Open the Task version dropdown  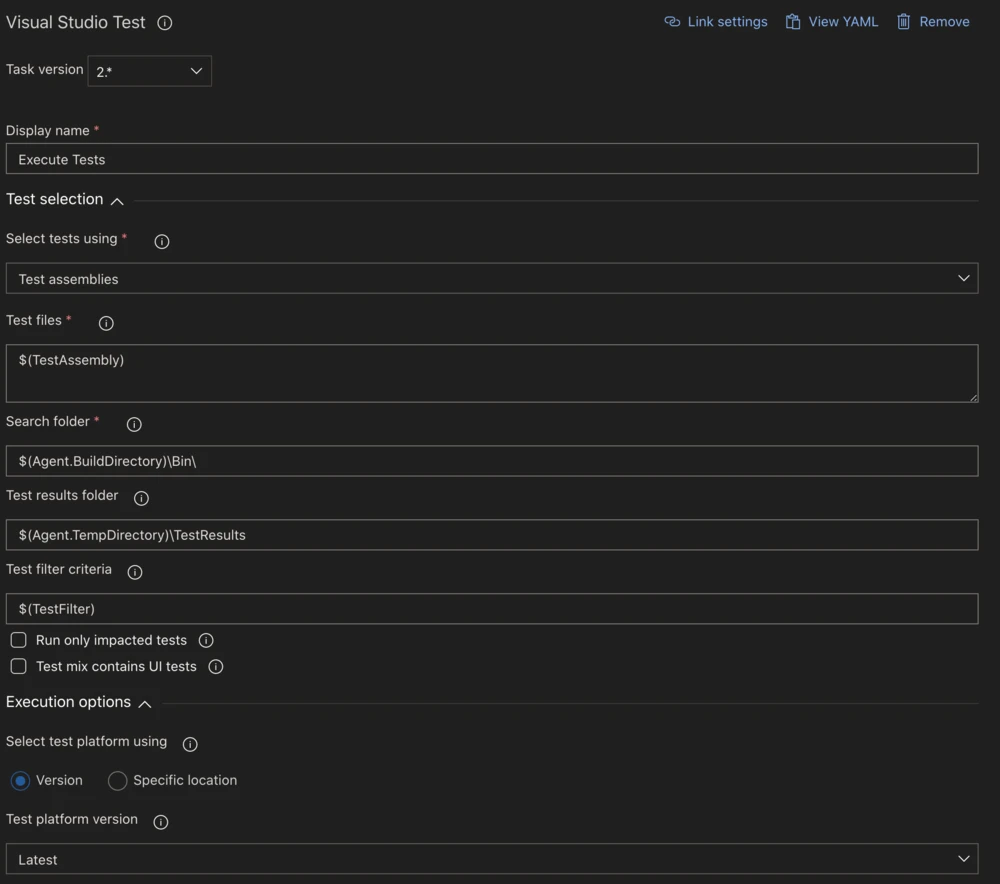pos(149,71)
